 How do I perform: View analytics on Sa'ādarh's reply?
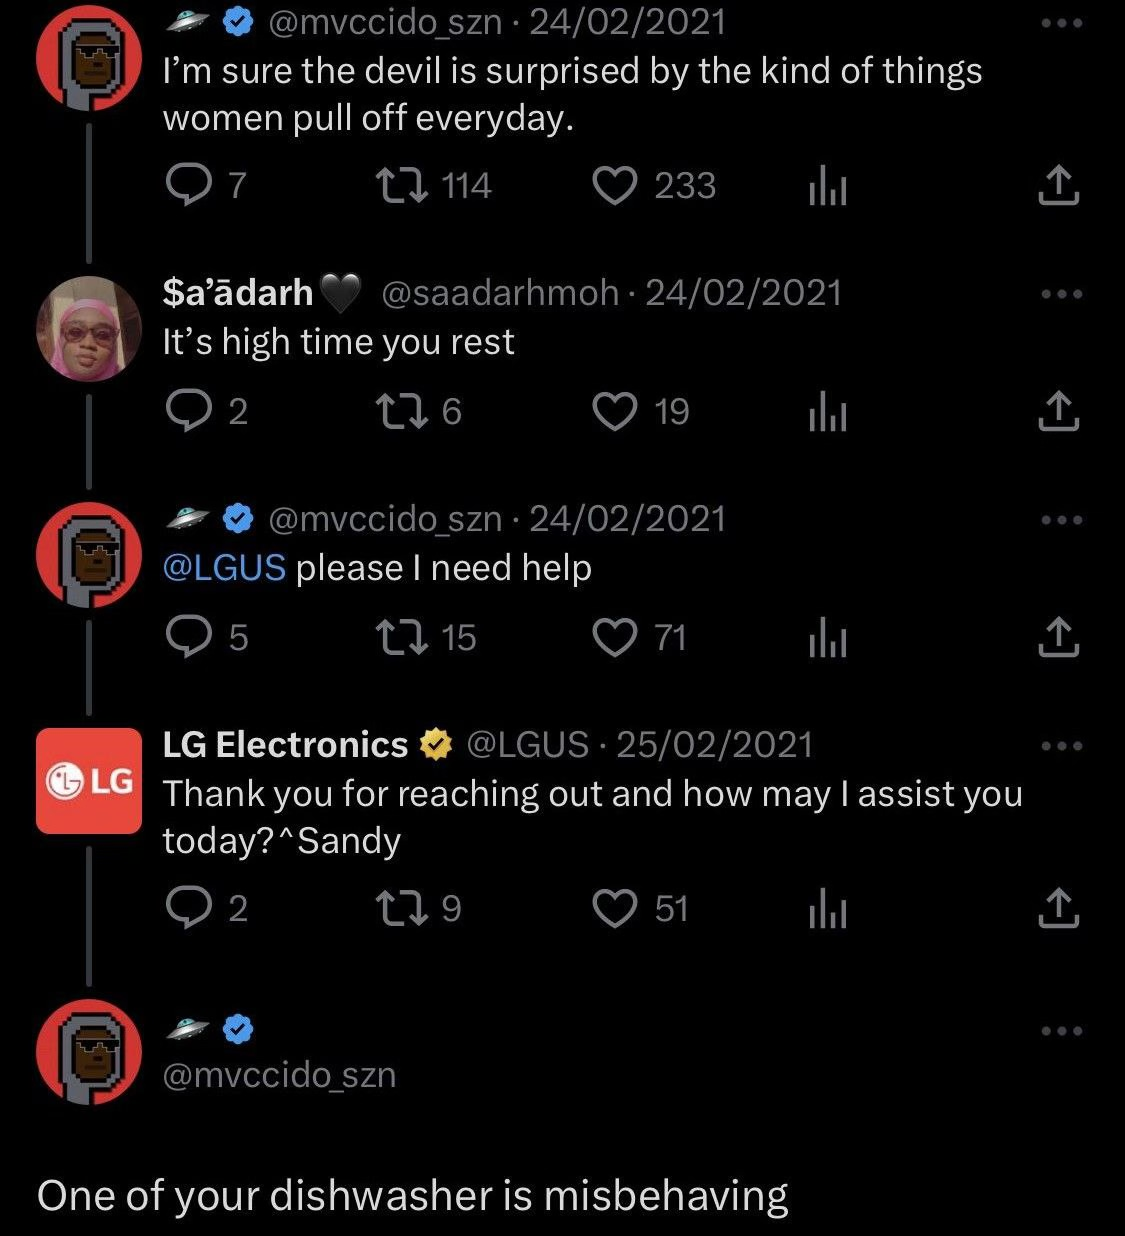pyautogui.click(x=828, y=411)
